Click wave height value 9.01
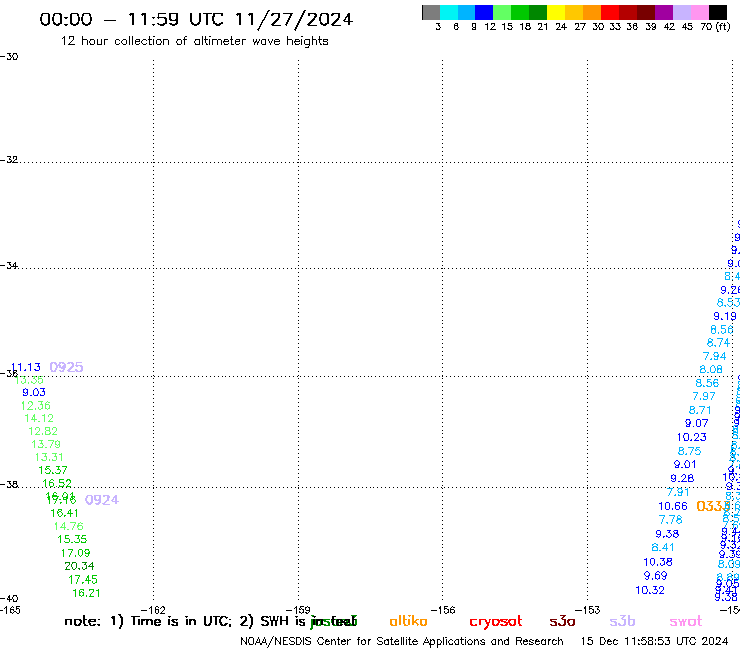The width and height of the screenshot is (740, 650). pyautogui.click(x=685, y=464)
